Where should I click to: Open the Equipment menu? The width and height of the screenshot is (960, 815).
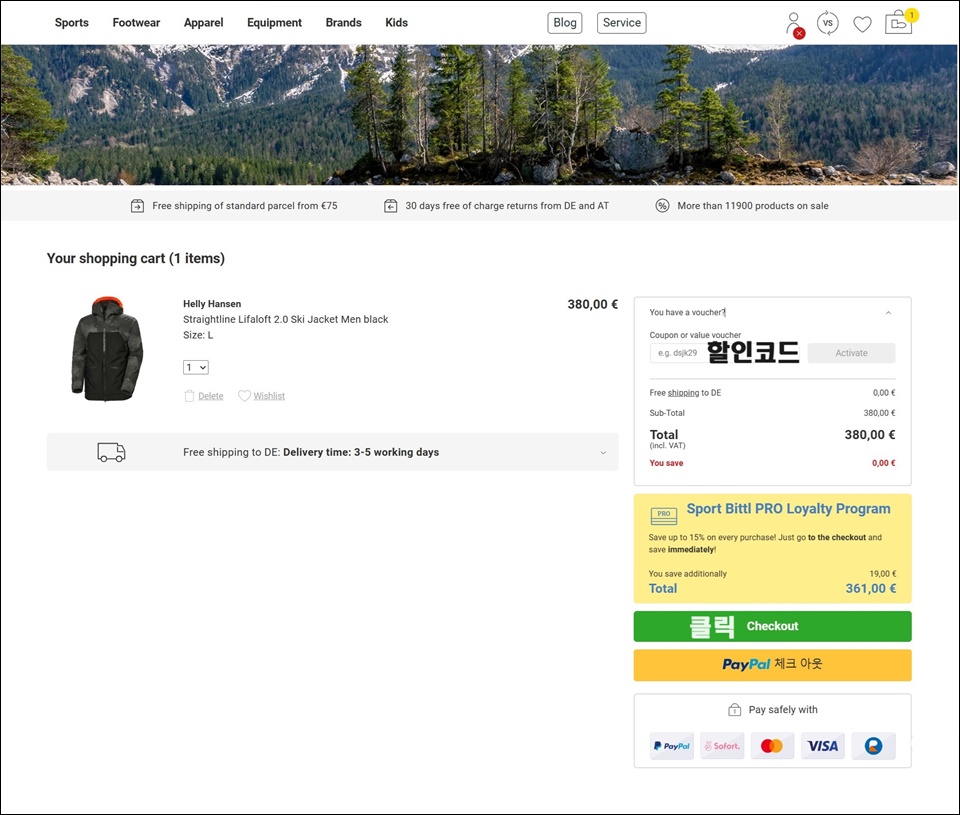pyautogui.click(x=274, y=23)
